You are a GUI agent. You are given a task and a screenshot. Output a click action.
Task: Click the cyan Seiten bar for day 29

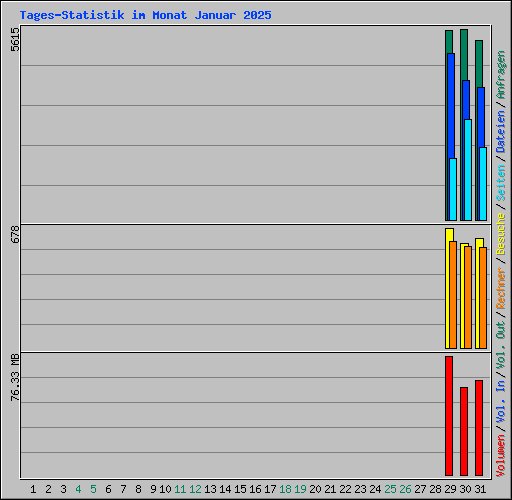(x=453, y=189)
